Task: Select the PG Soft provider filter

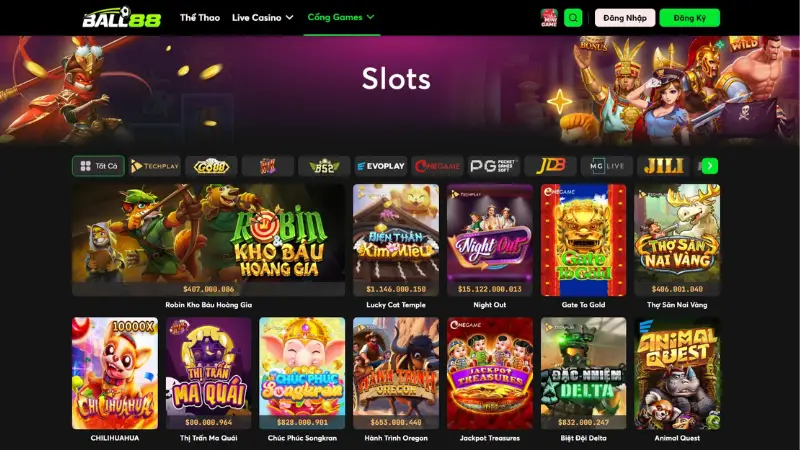Action: [493, 166]
